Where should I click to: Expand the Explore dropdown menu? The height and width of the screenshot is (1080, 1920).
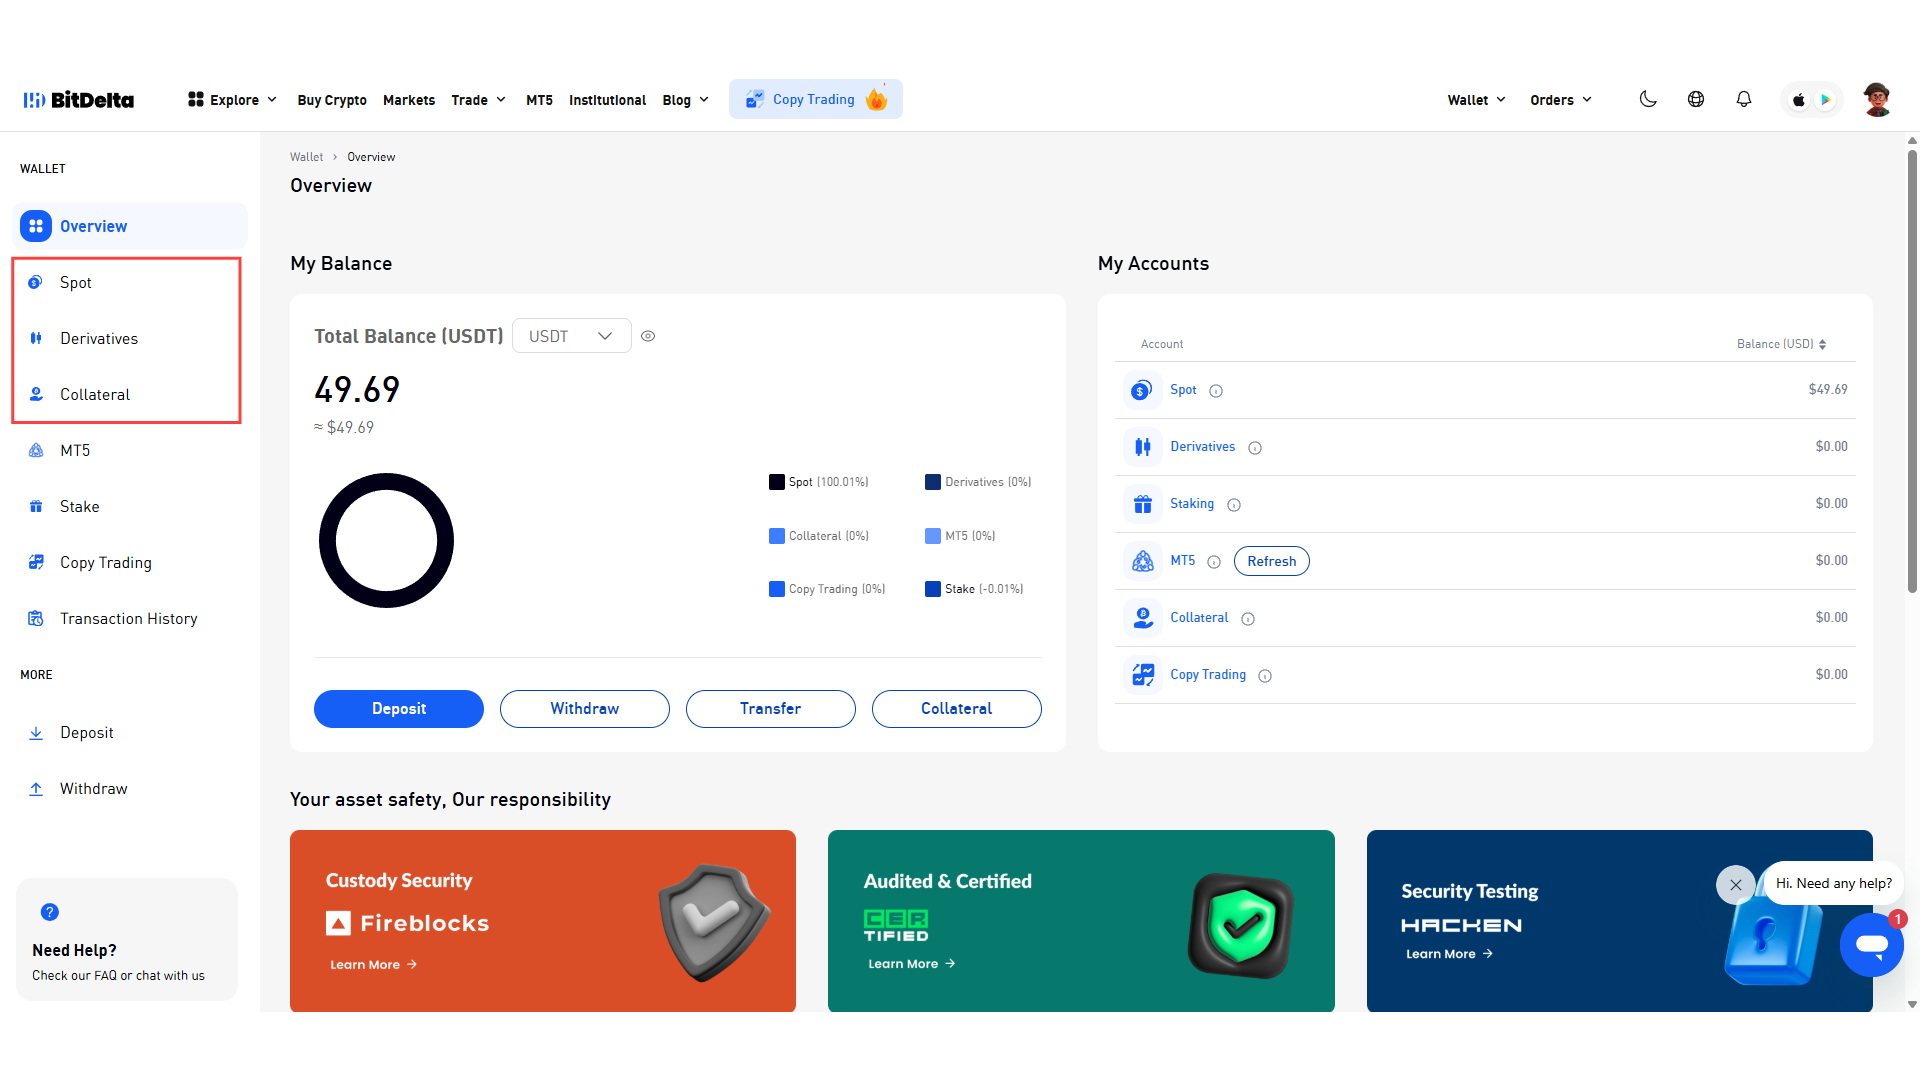point(232,100)
